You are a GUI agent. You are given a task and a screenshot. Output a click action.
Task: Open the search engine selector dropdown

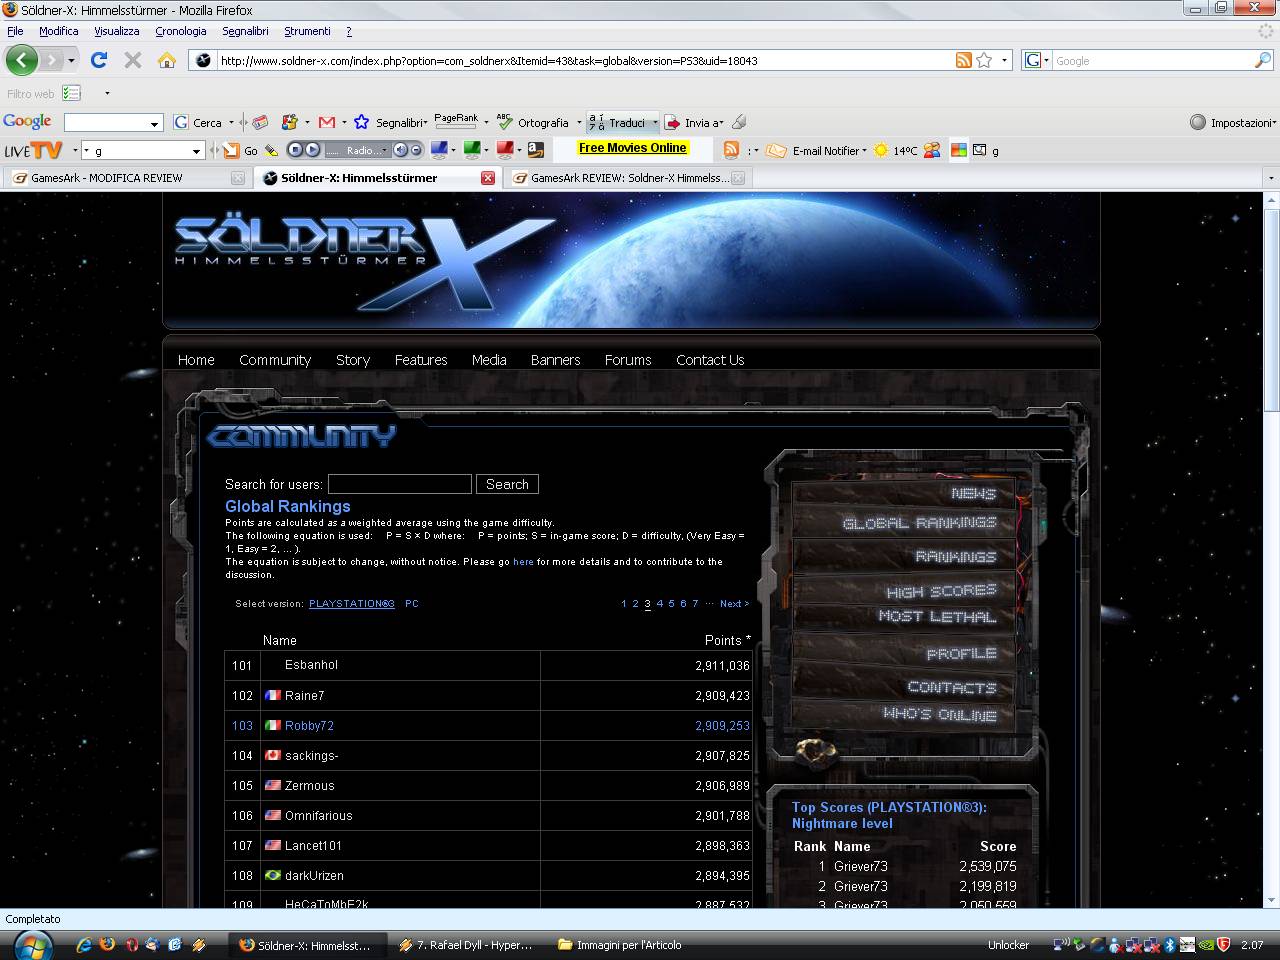click(x=1046, y=60)
